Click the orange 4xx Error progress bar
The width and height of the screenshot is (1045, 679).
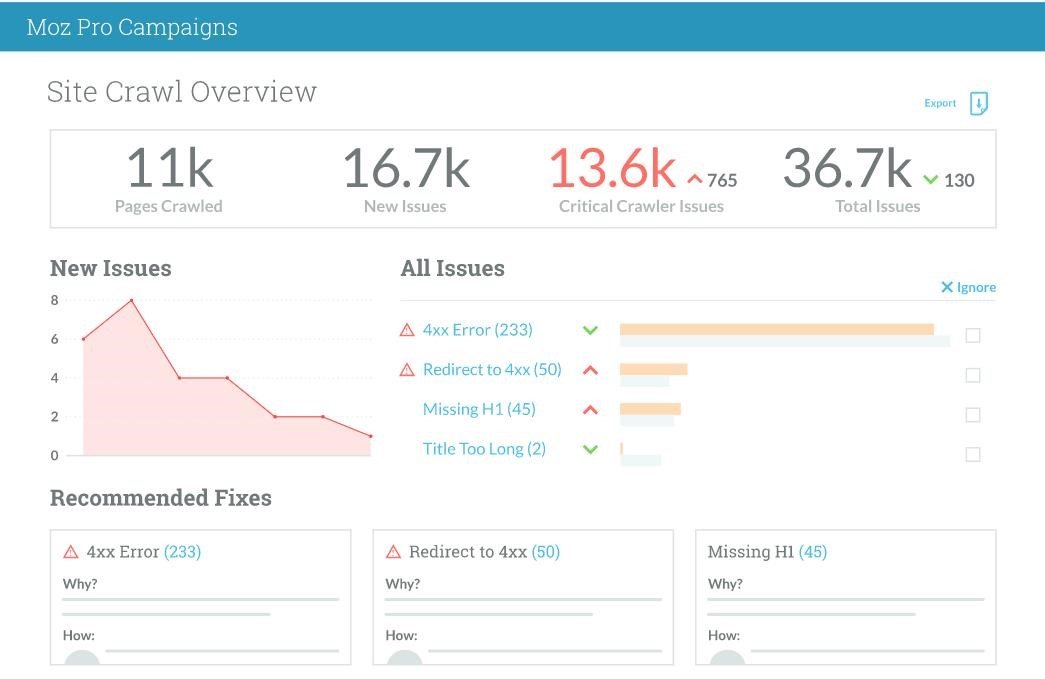(776, 329)
